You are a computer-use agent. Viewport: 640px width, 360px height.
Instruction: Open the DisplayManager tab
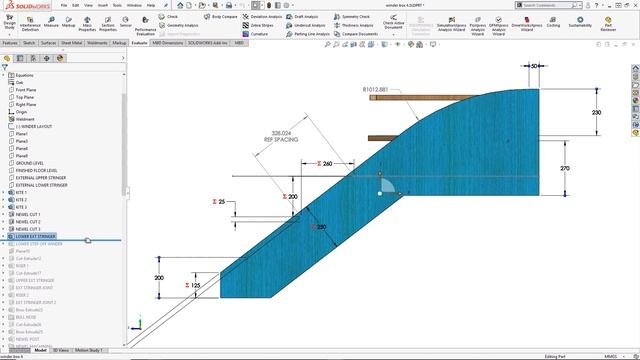click(60, 58)
